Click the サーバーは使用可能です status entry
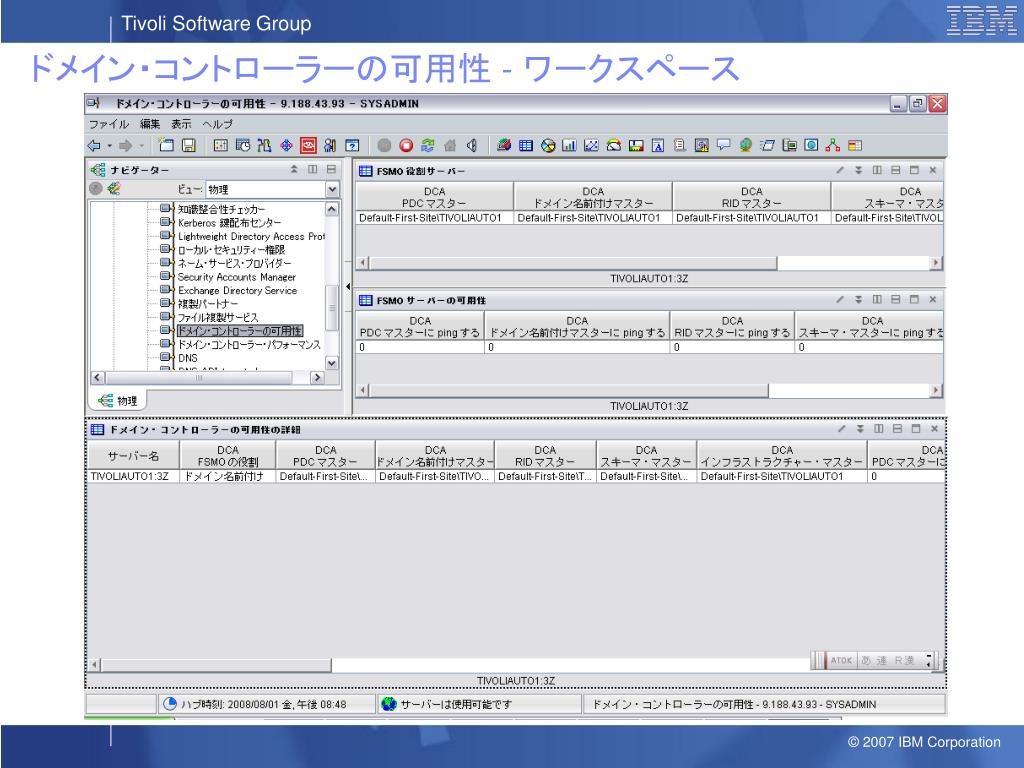Viewport: 1024px width, 768px height. coord(479,704)
